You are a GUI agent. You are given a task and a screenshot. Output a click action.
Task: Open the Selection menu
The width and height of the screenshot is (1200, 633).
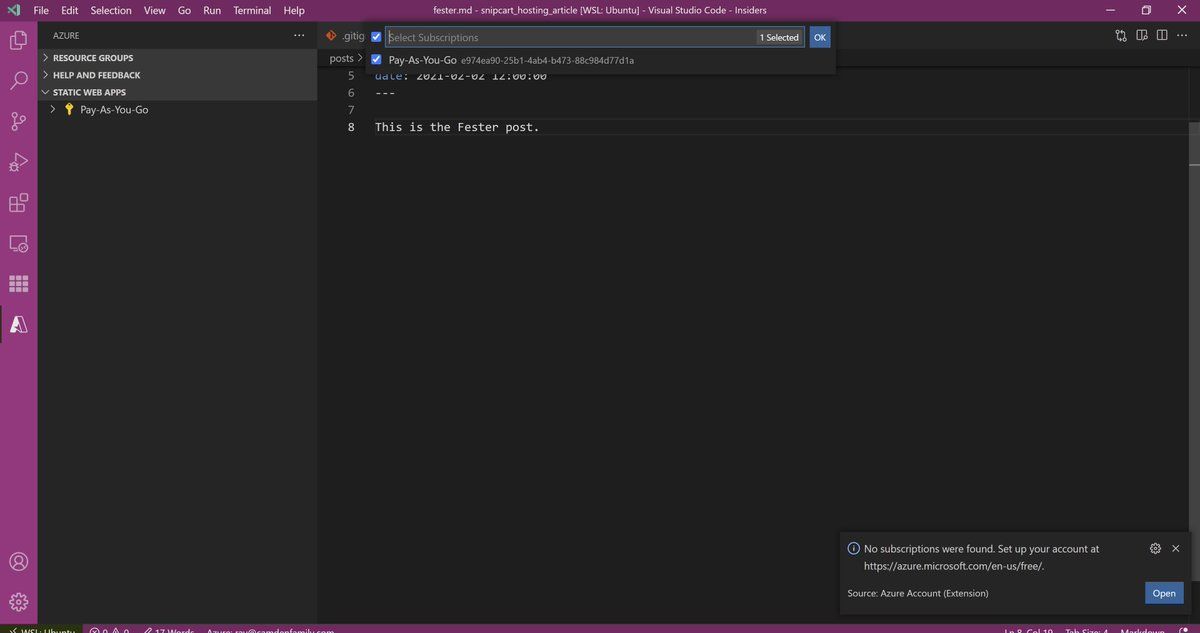[x=110, y=10]
